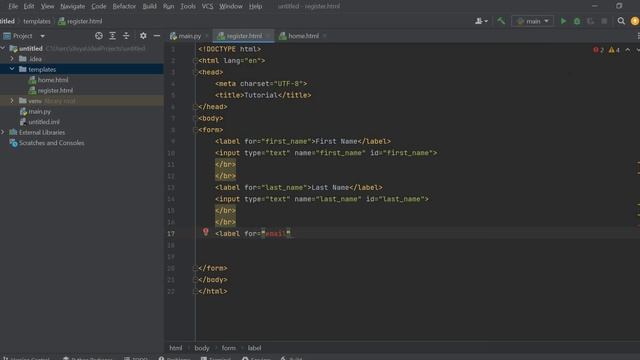Click html in the bottom breadcrumb
This screenshot has height=360, width=640.
(x=176, y=348)
